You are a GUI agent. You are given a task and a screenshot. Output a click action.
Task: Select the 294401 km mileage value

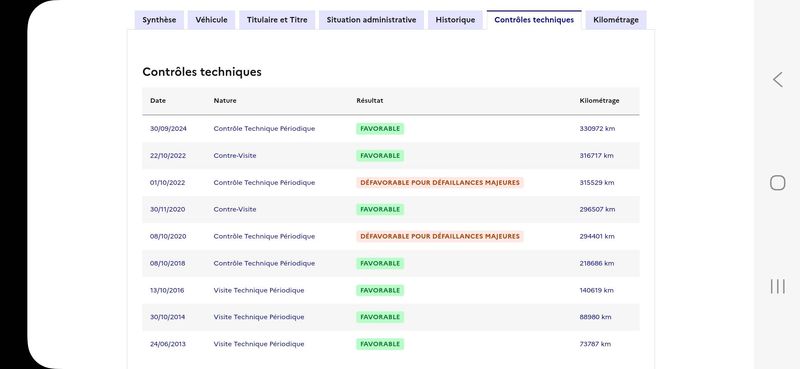point(597,236)
